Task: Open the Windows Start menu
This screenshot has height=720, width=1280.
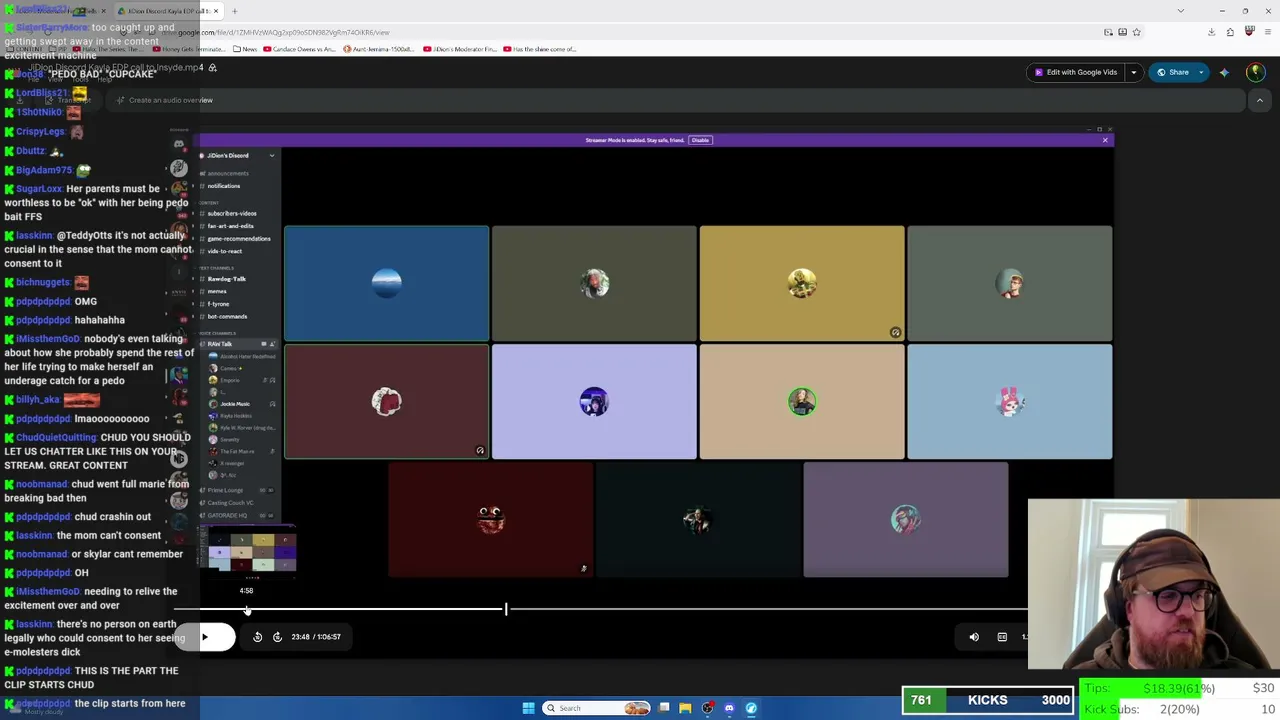Action: (528, 708)
